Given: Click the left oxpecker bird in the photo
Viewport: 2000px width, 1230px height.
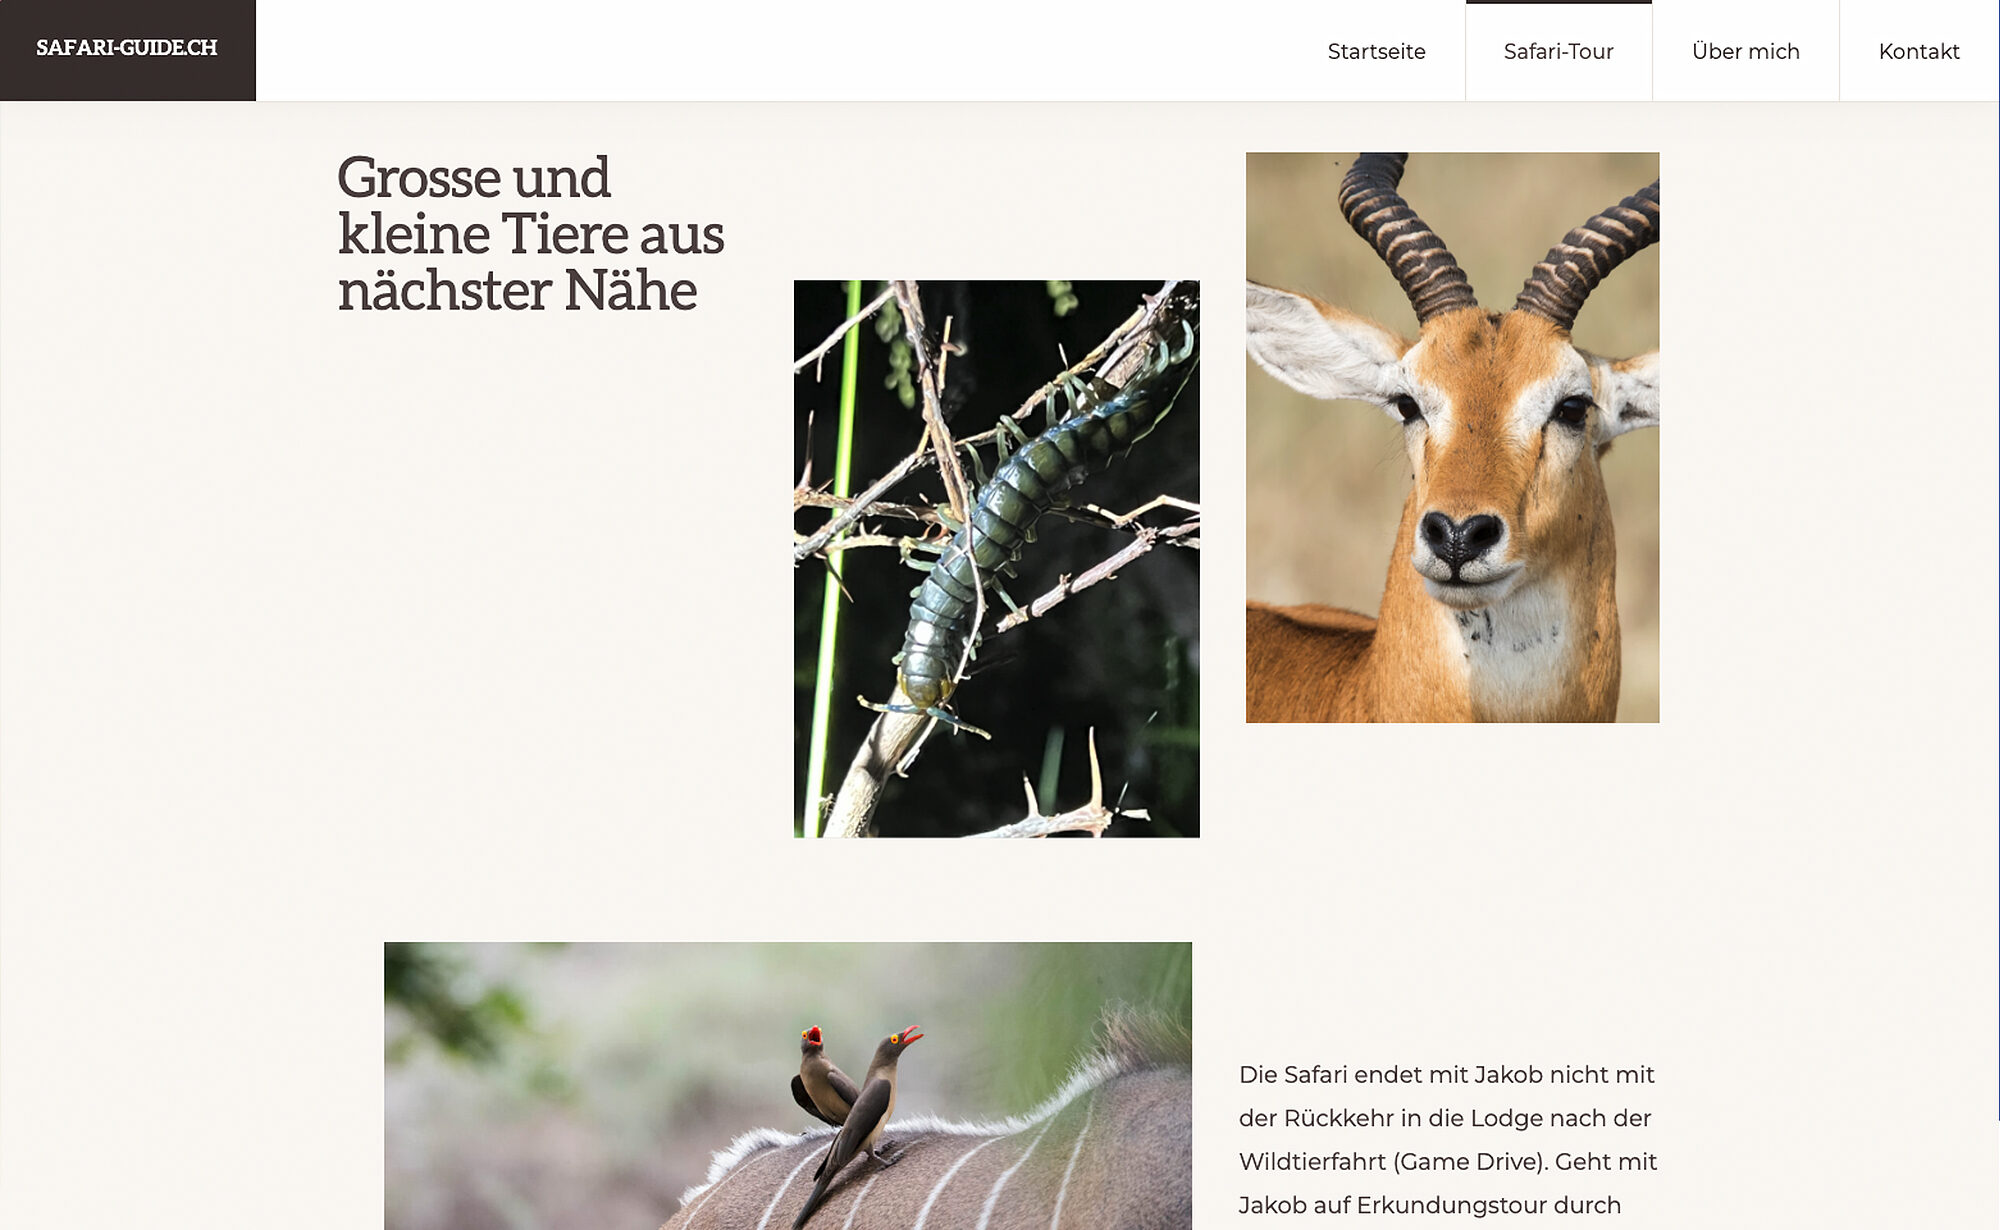Looking at the screenshot, I should [823, 1080].
